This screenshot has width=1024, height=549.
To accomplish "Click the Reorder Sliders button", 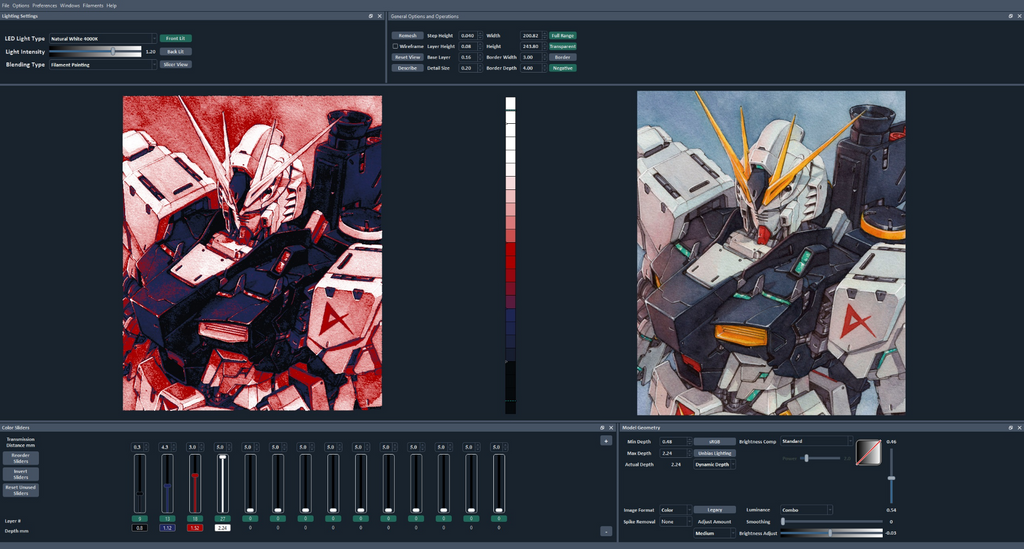I will (21, 458).
